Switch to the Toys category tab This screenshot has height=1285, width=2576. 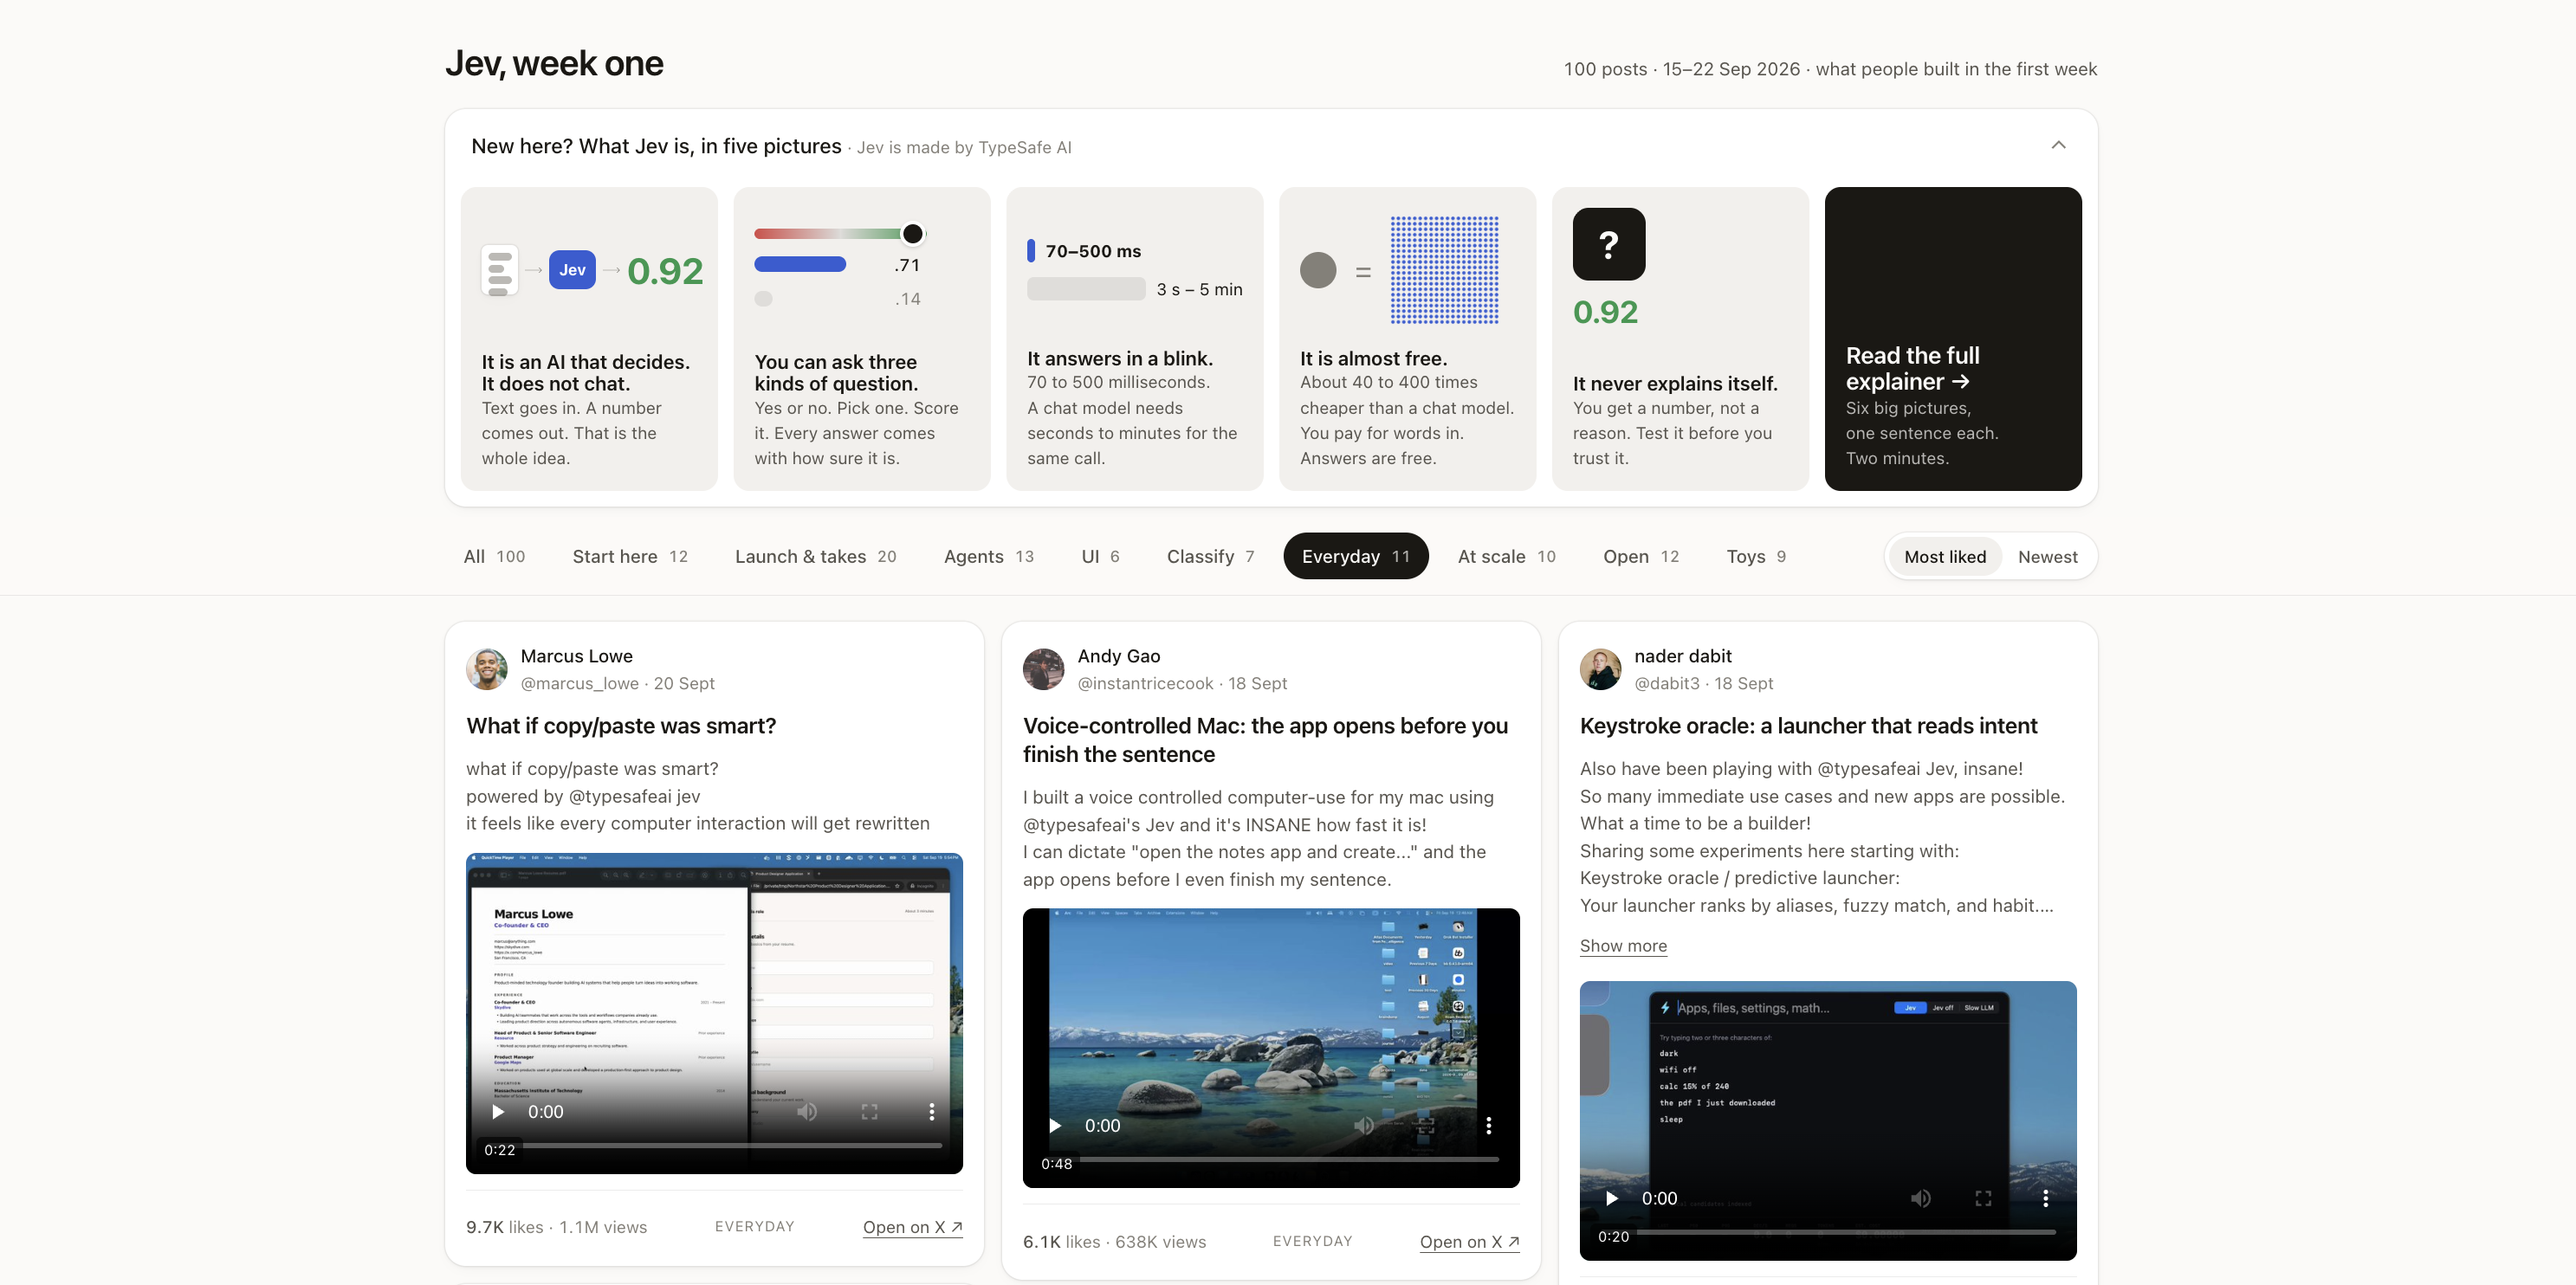click(x=1756, y=557)
